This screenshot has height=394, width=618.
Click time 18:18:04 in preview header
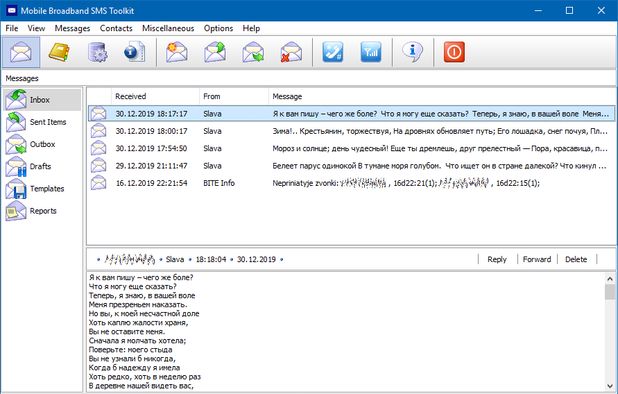pyautogui.click(x=211, y=260)
